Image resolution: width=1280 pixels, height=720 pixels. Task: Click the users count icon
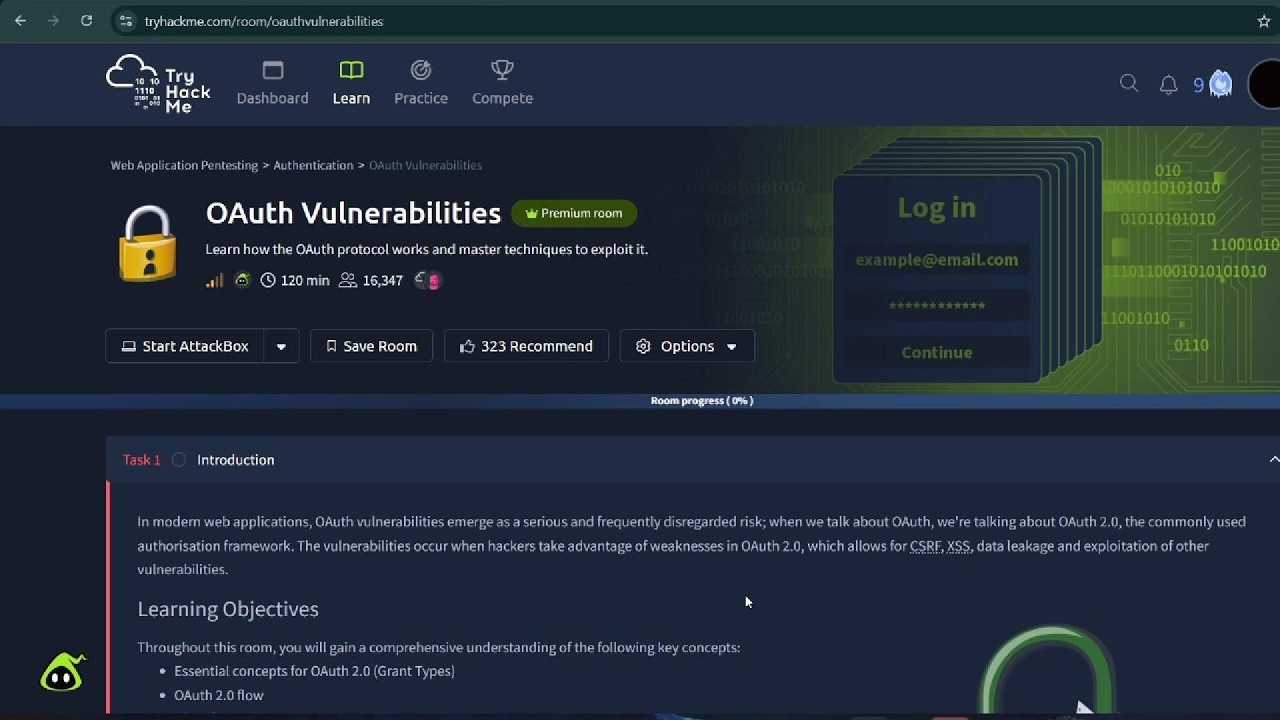pyautogui.click(x=347, y=280)
